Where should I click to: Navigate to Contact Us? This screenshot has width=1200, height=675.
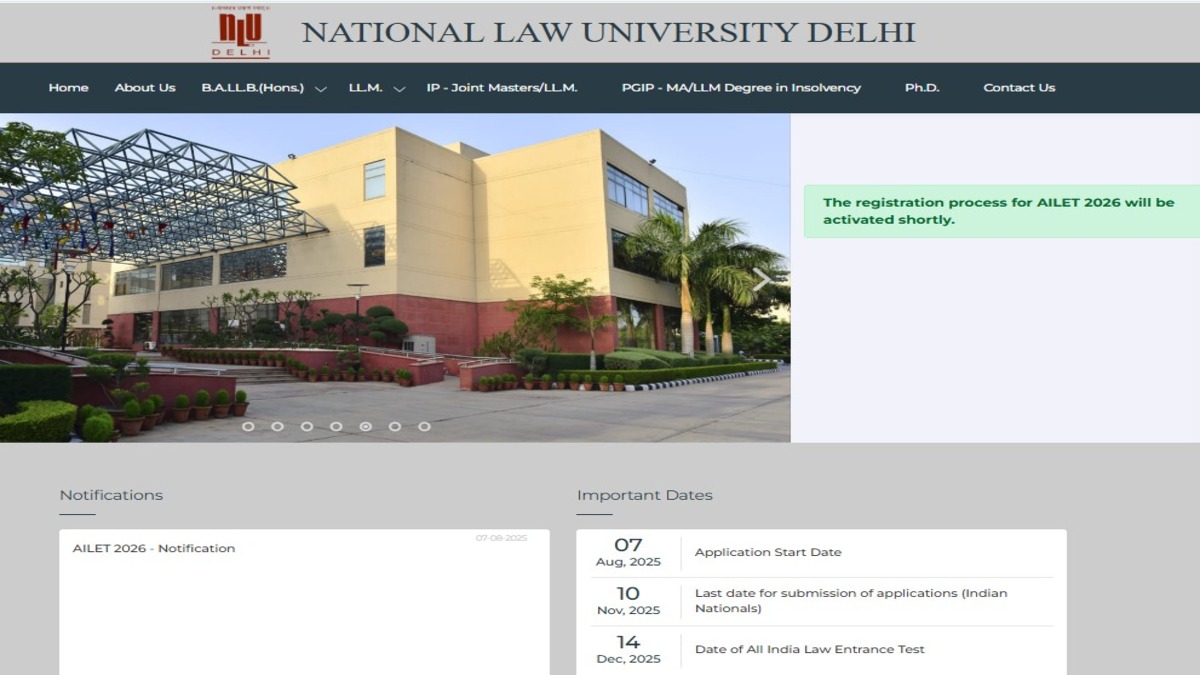1018,88
